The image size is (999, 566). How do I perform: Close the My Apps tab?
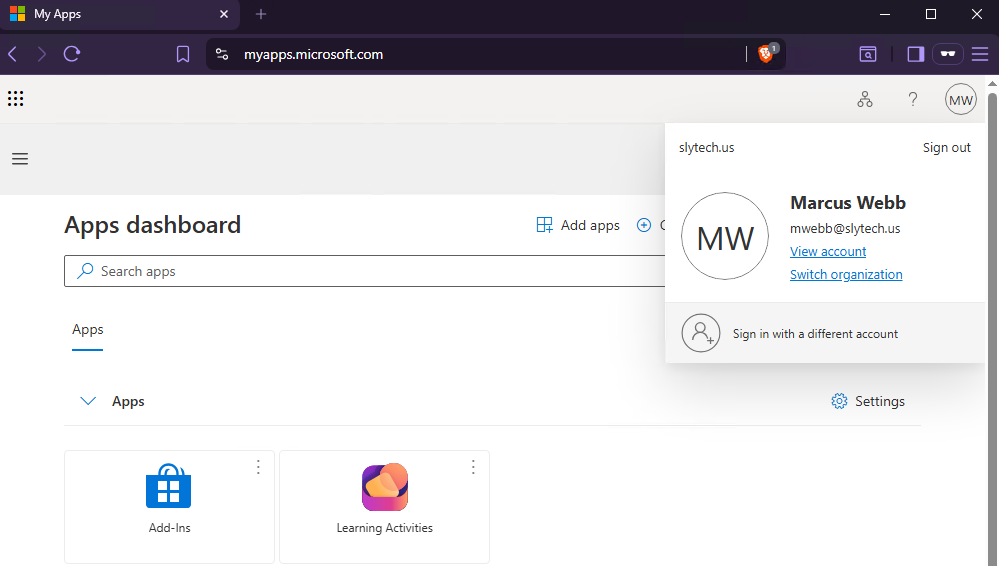[224, 14]
